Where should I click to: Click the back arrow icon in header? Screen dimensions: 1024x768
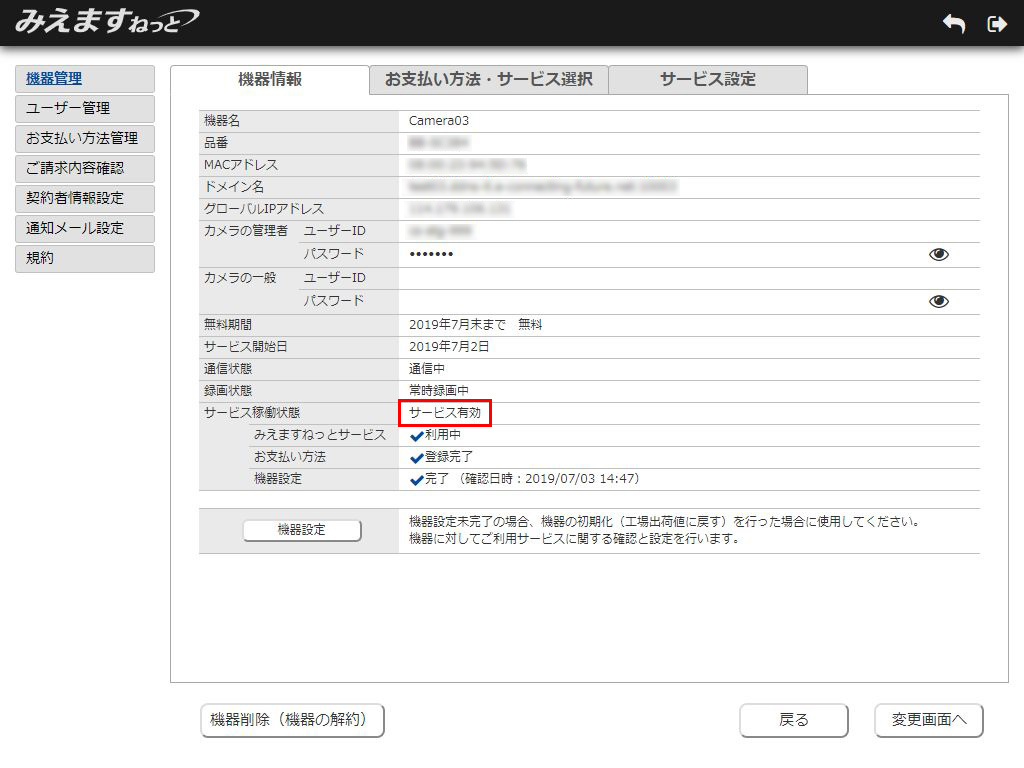point(953,24)
